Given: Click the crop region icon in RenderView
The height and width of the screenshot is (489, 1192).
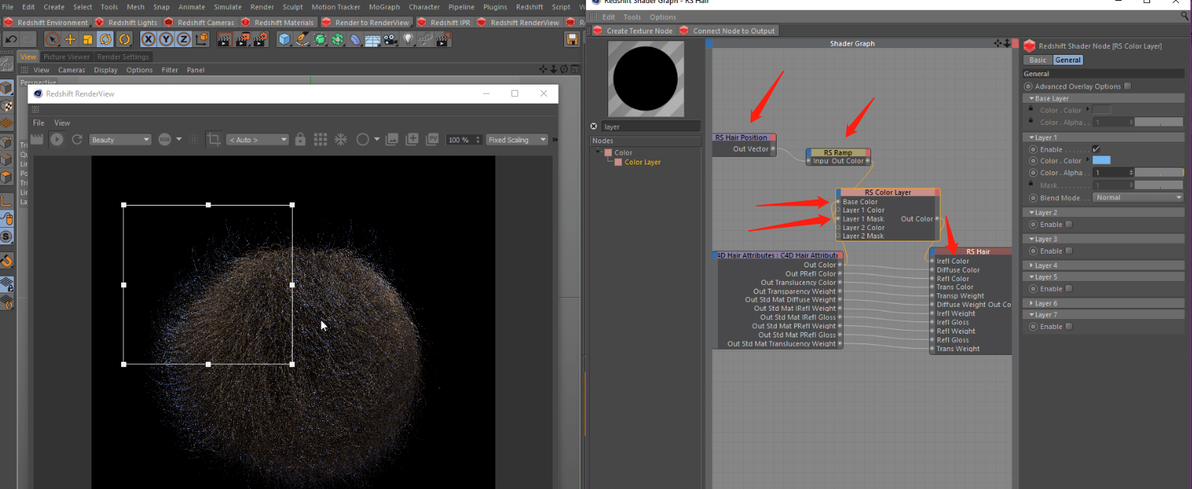Looking at the screenshot, I should point(213,140).
